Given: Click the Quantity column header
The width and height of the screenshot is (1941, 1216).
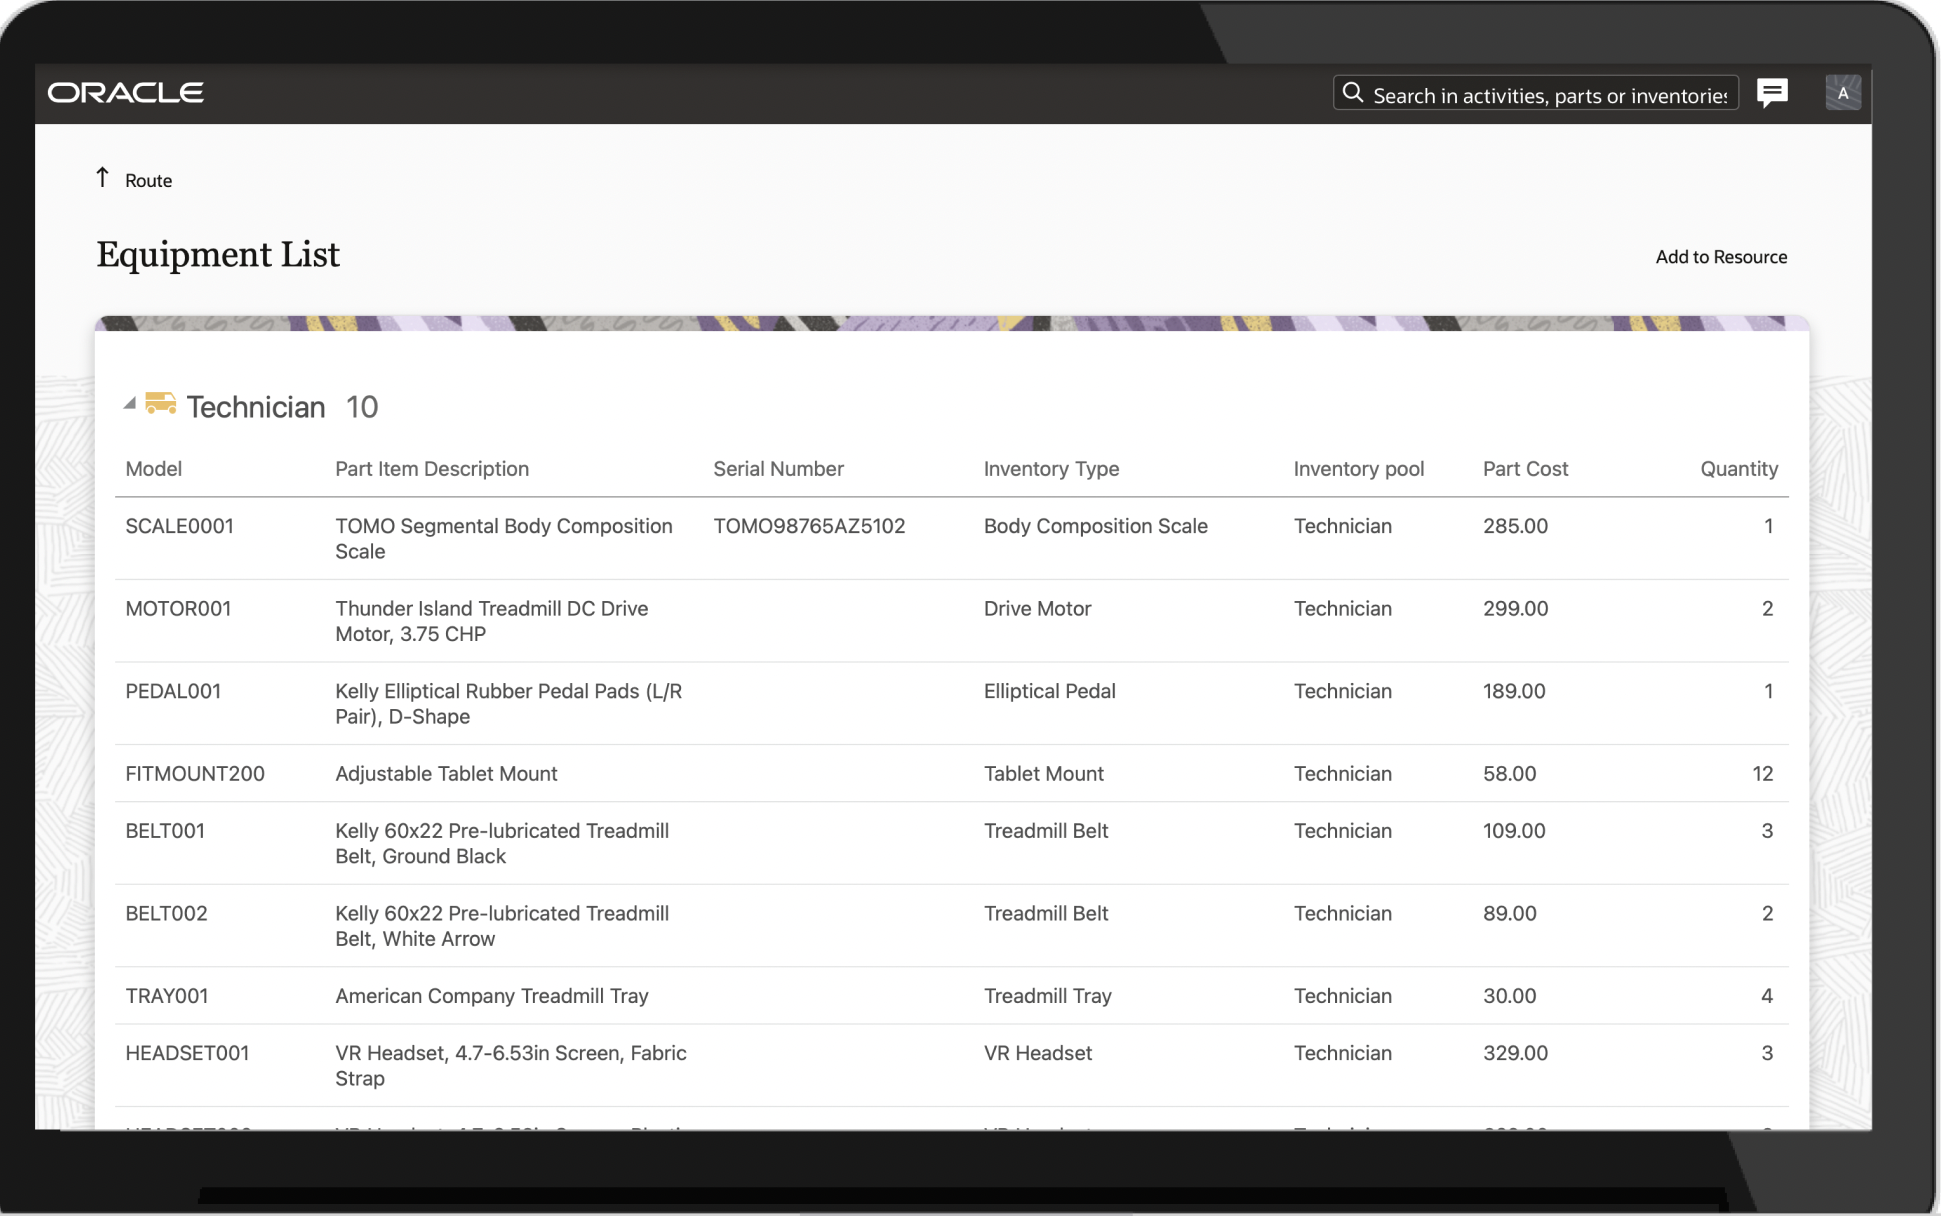Looking at the screenshot, I should [x=1738, y=469].
